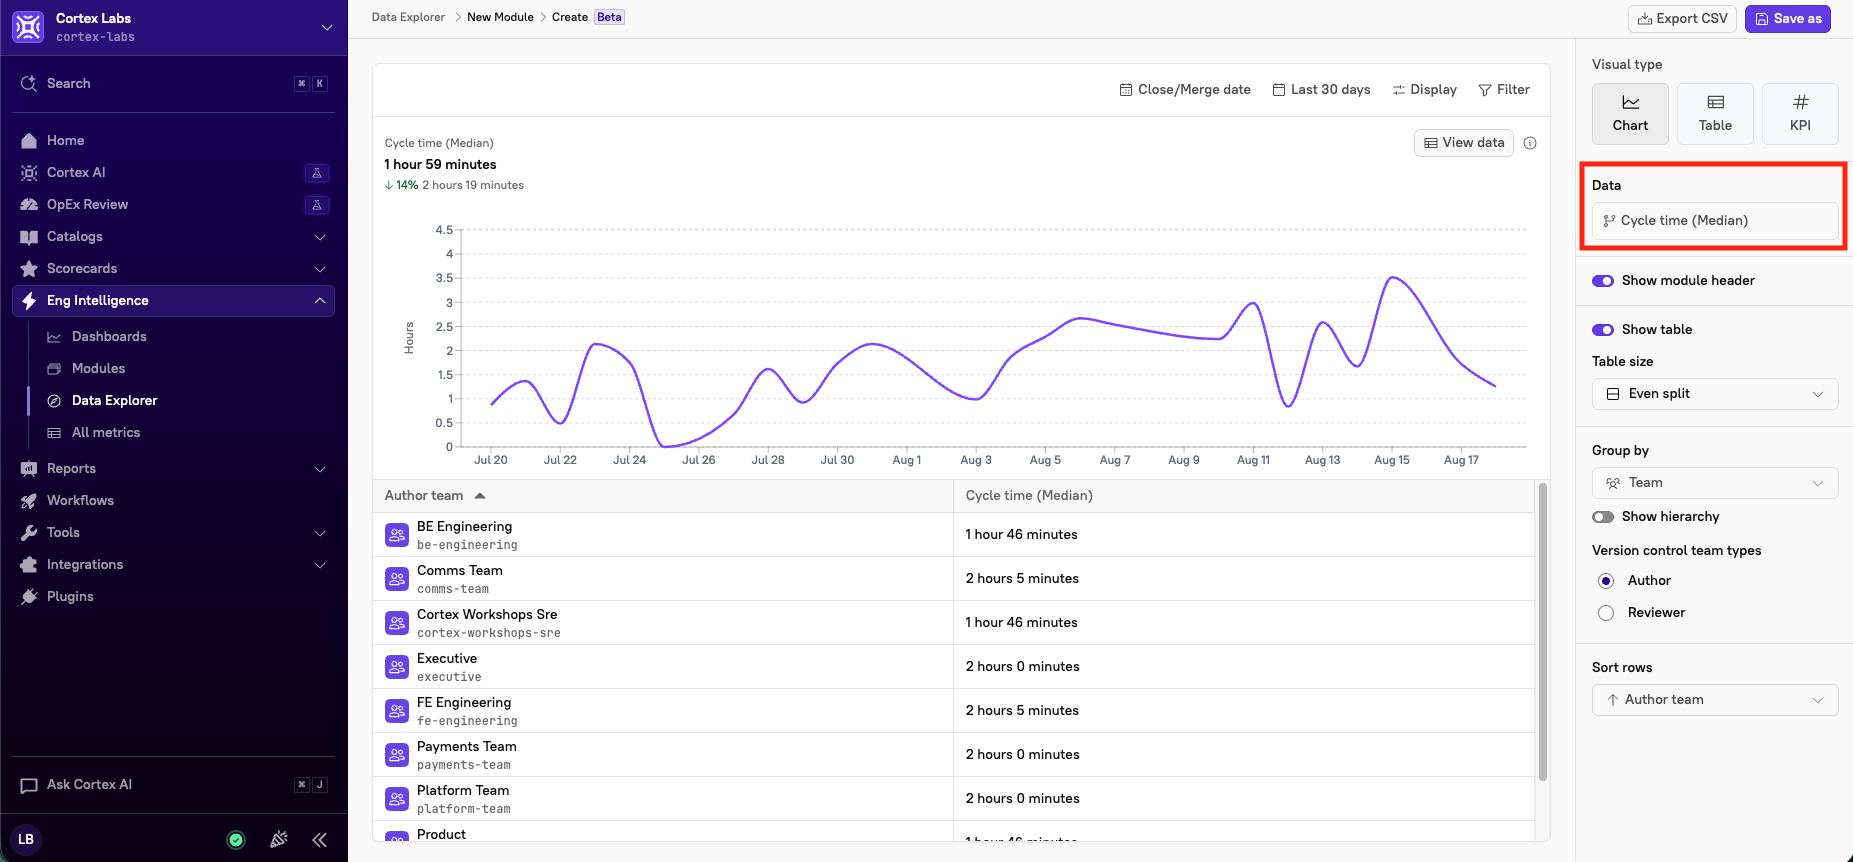Click the green status check icon

(x=236, y=840)
